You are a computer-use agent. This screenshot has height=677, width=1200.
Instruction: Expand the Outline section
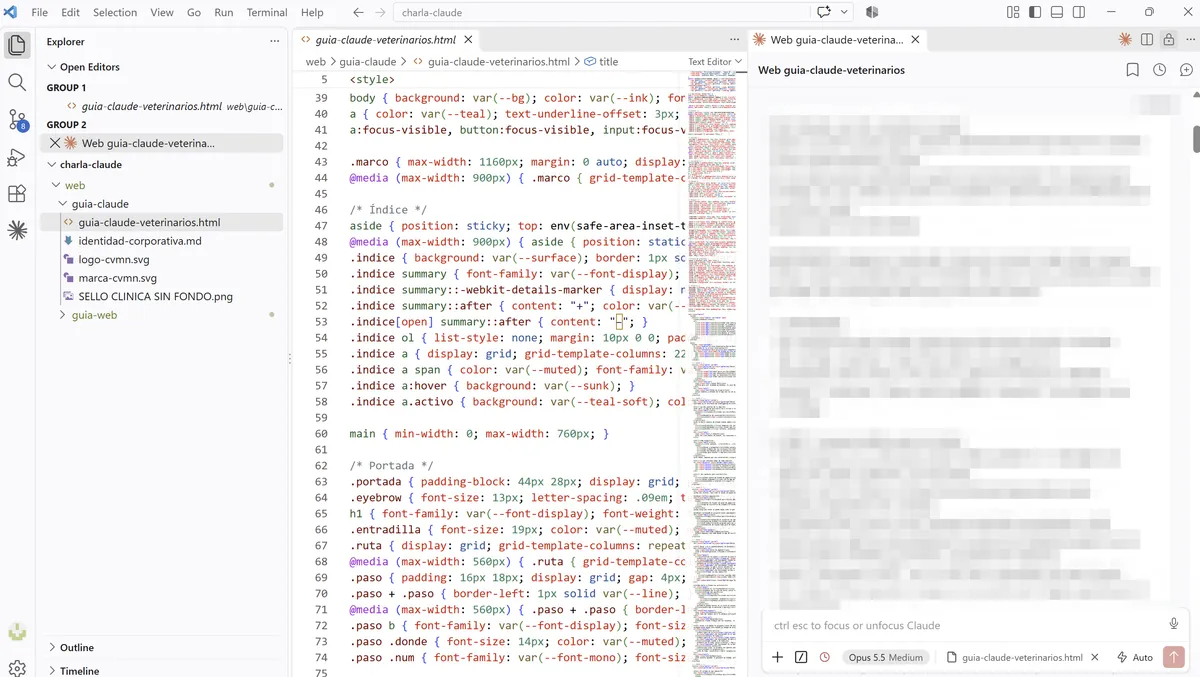tap(76, 647)
